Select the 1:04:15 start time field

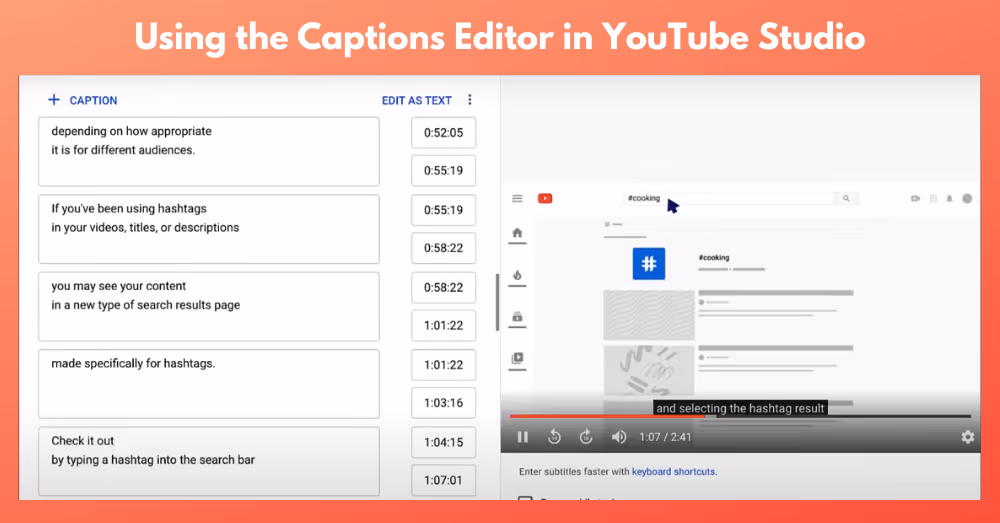[443, 442]
